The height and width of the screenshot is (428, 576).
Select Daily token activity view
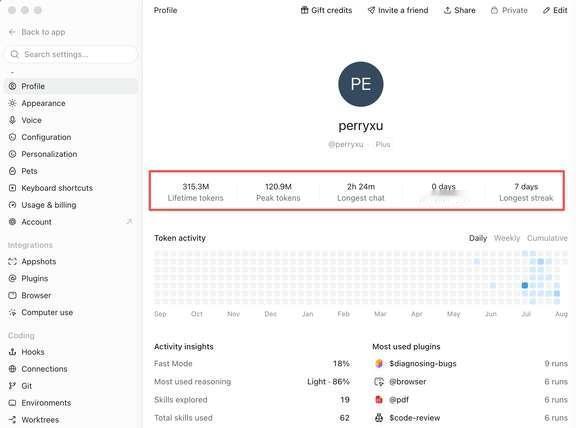(x=478, y=238)
